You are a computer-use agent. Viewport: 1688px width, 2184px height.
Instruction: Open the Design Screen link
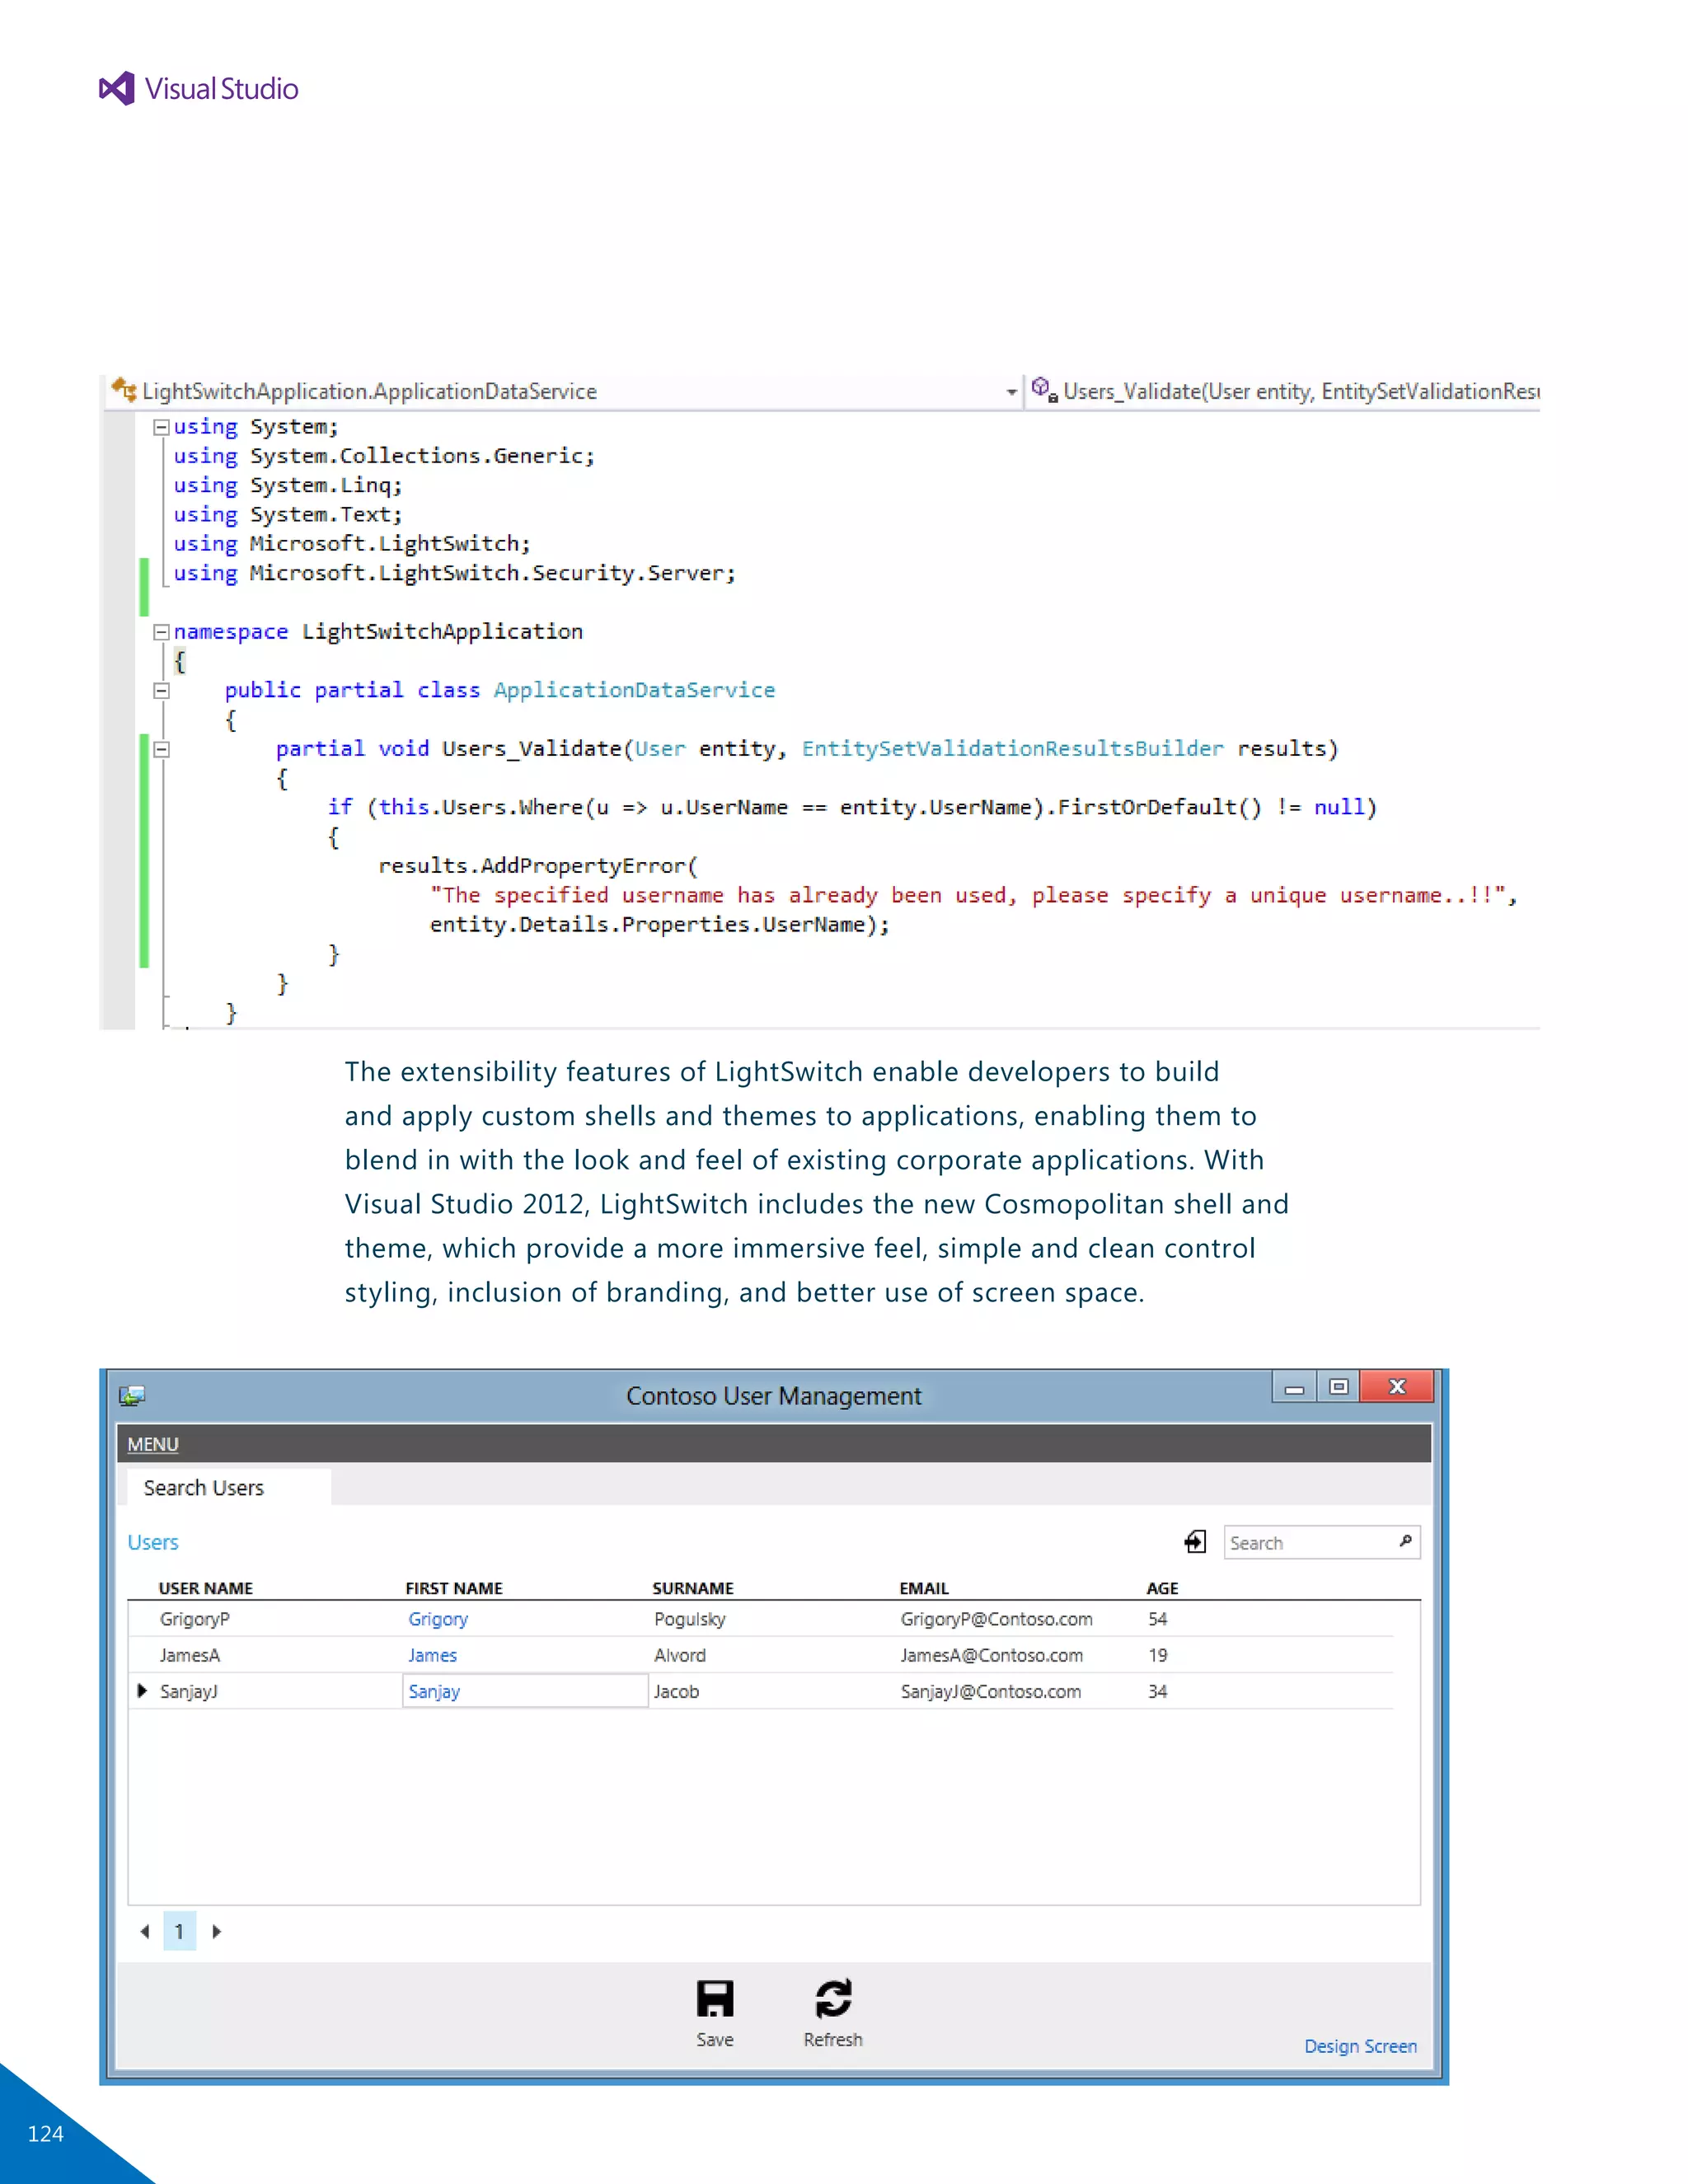point(1360,2046)
